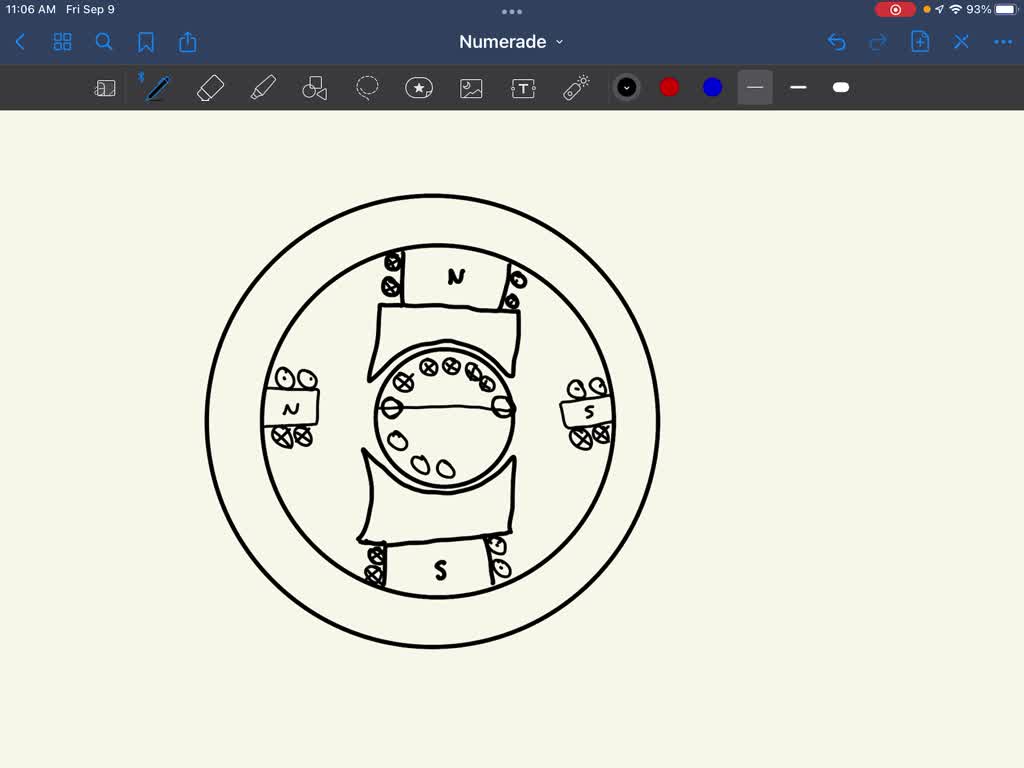Select the Pen tool
Viewport: 1024px width, 768px height.
point(156,87)
